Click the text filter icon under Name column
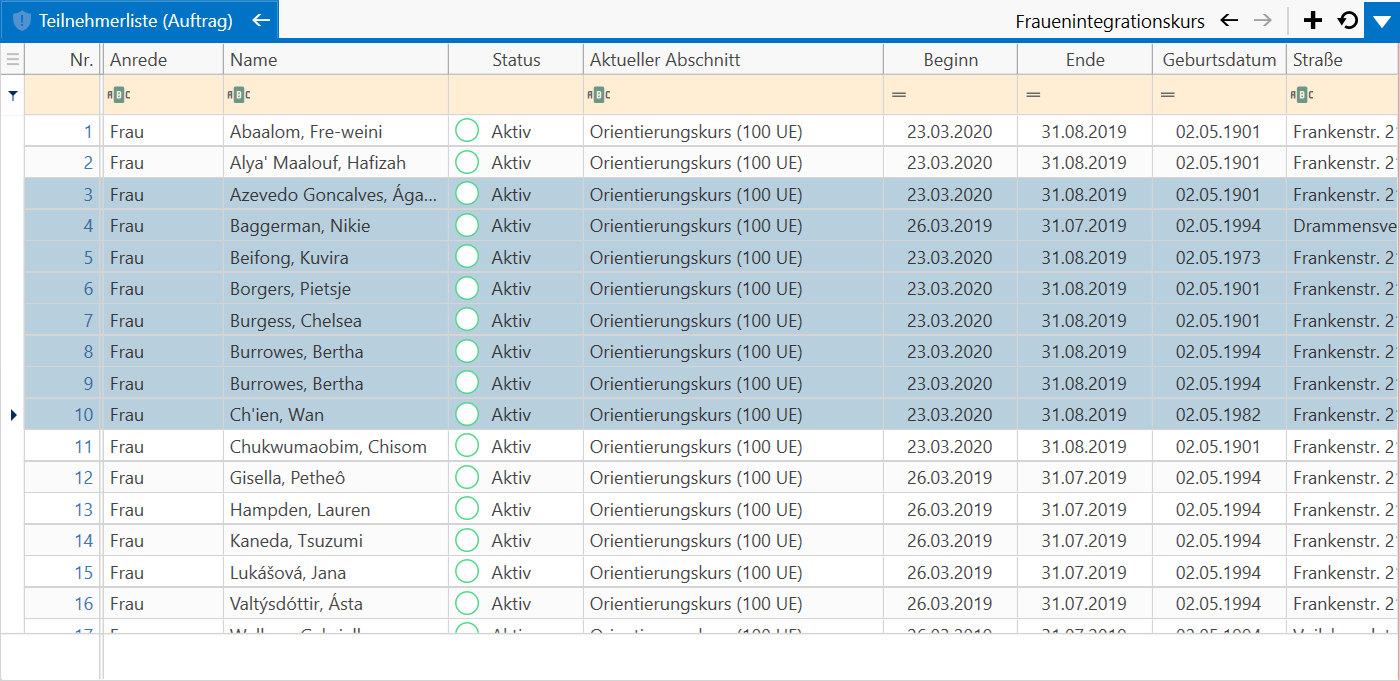 coord(239,95)
